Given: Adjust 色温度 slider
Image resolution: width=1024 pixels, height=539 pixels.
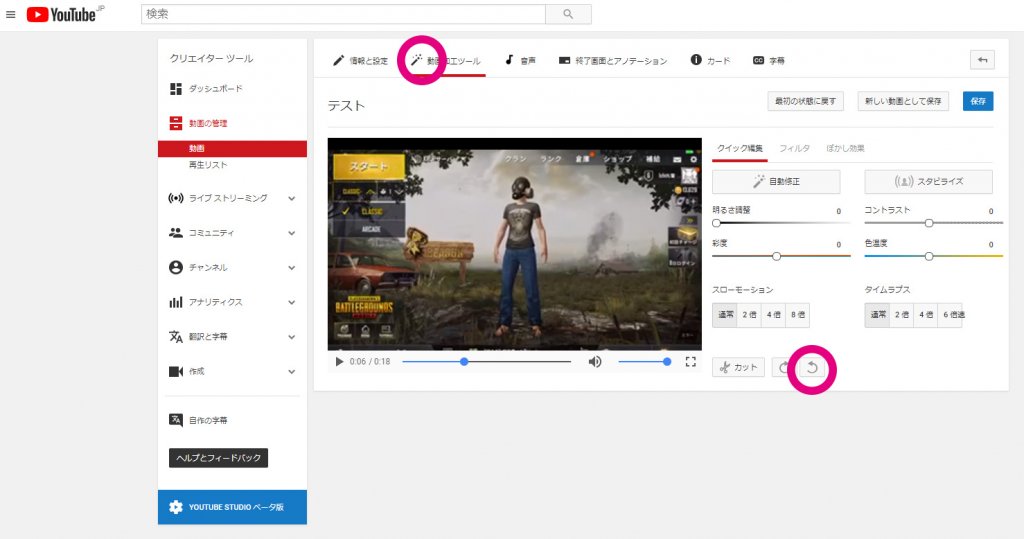Looking at the screenshot, I should pos(933,256).
